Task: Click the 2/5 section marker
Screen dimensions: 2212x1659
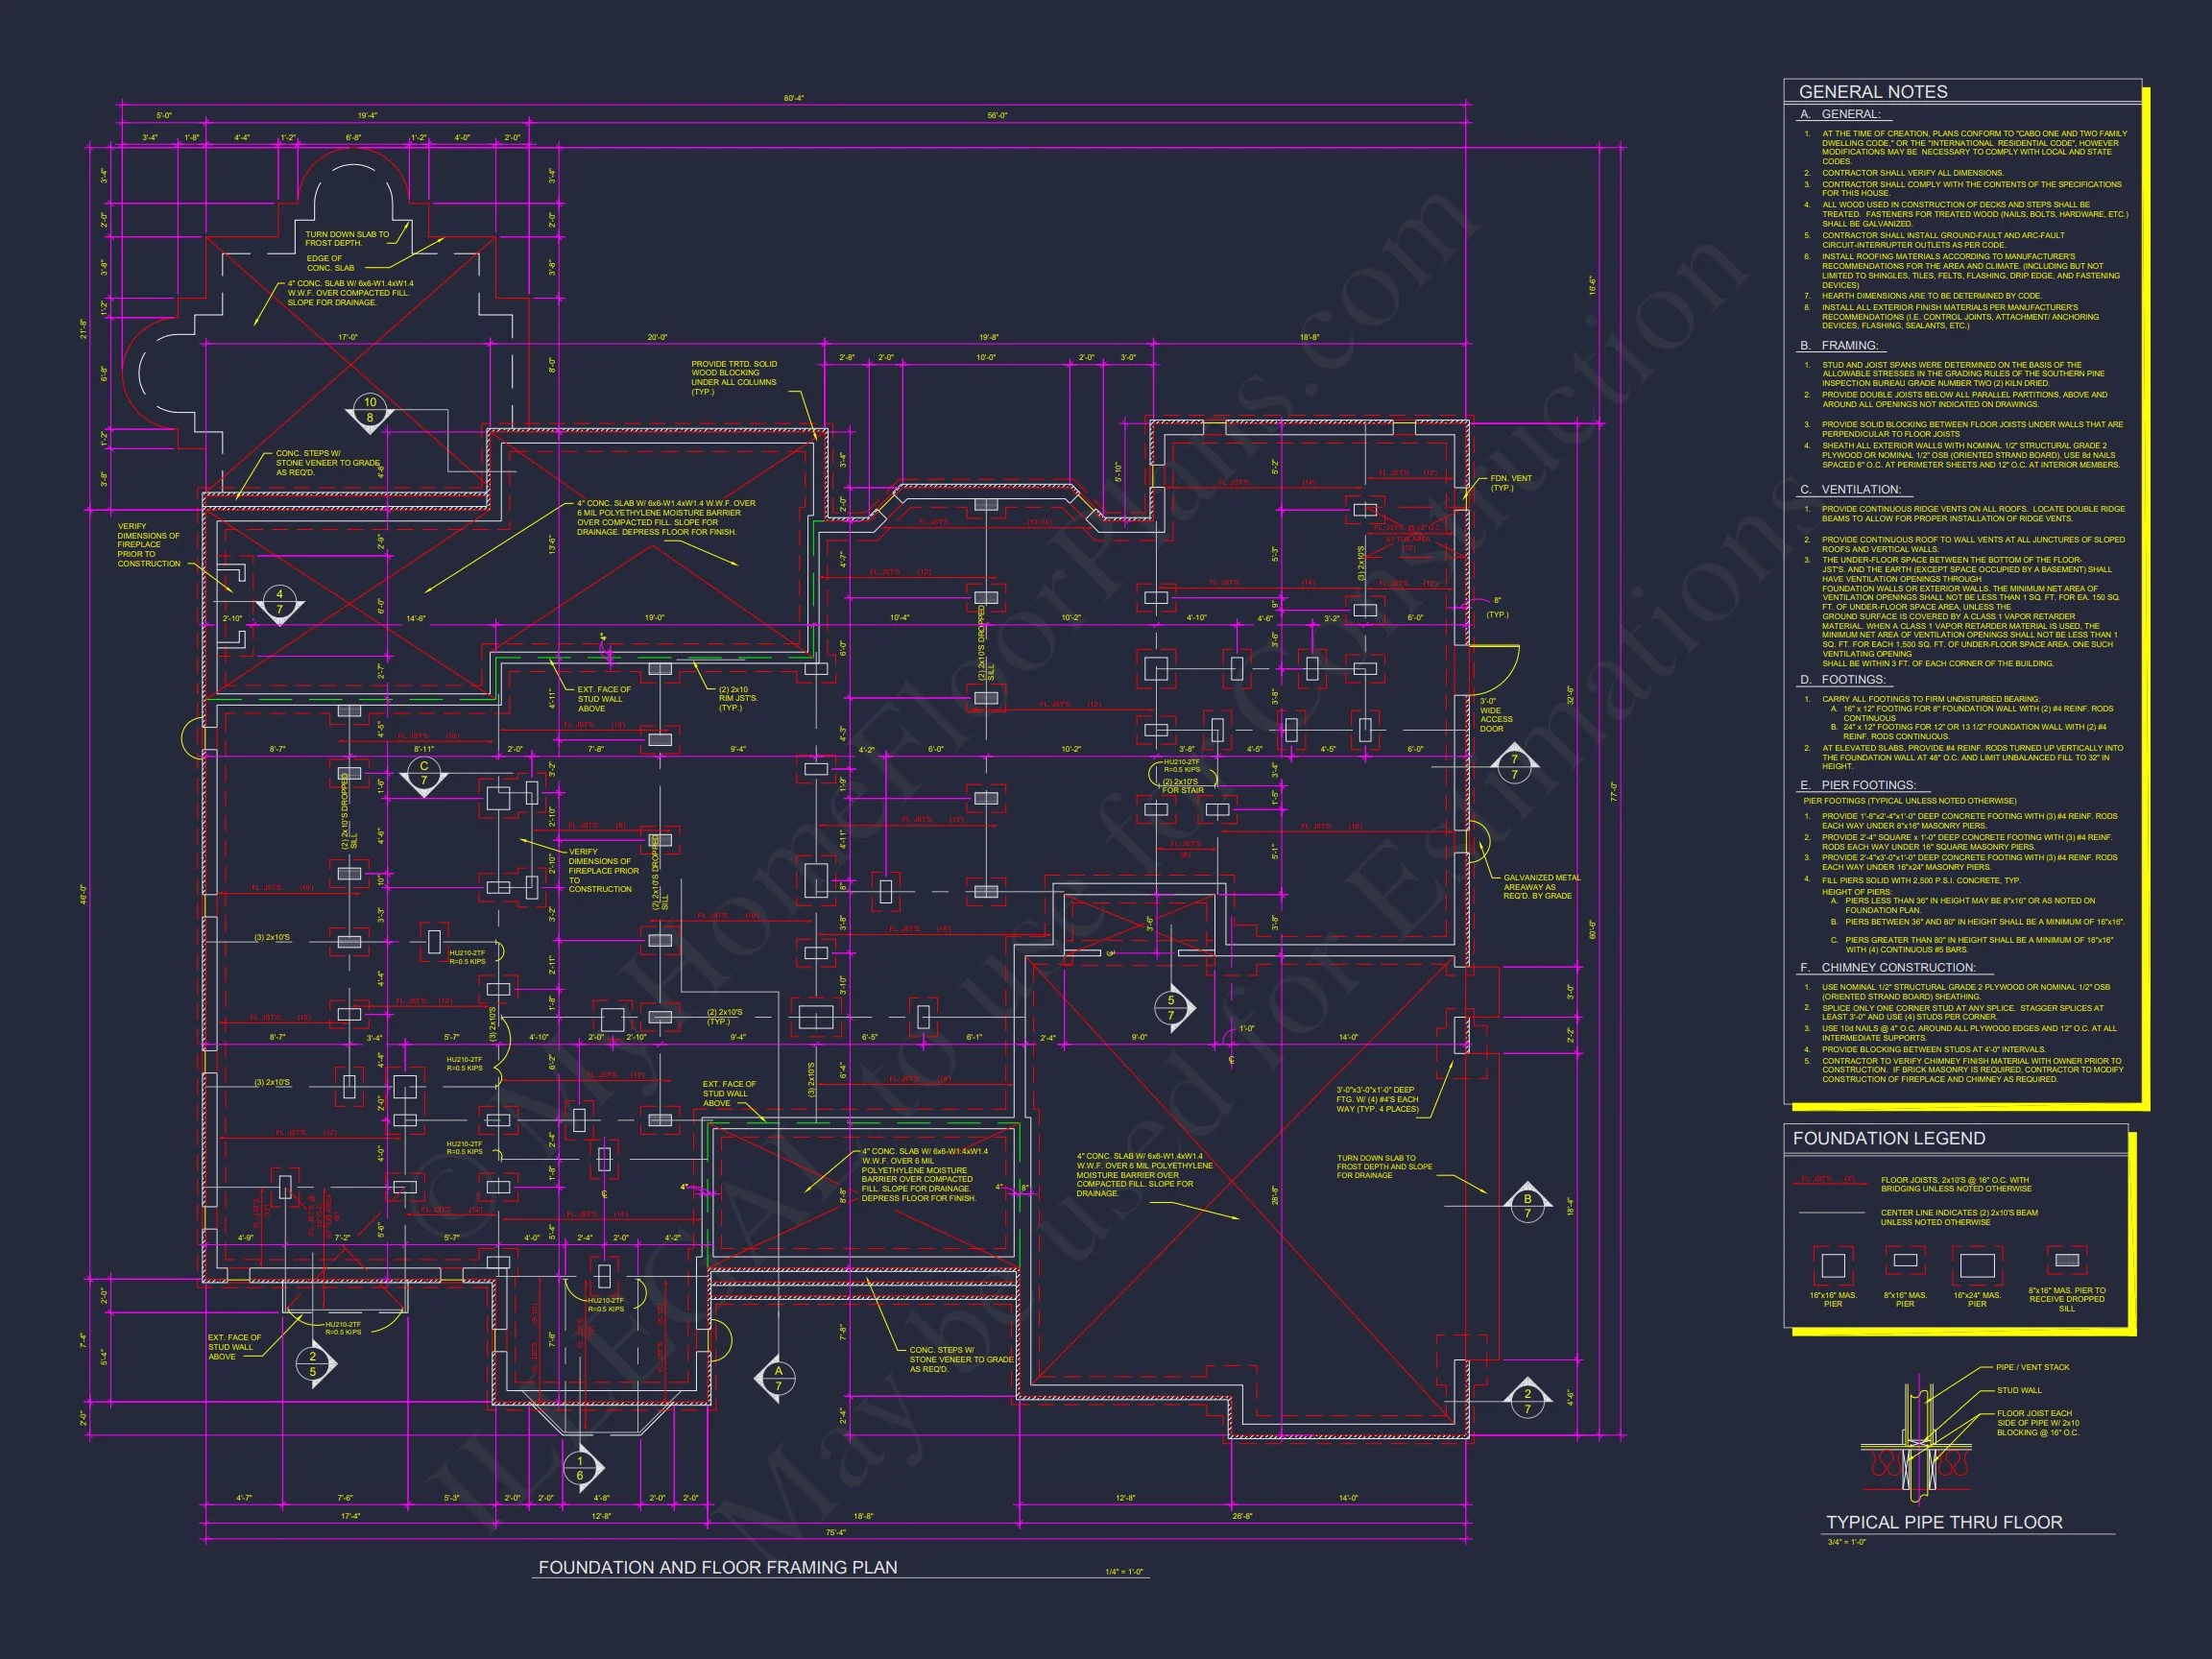Action: tap(313, 1364)
